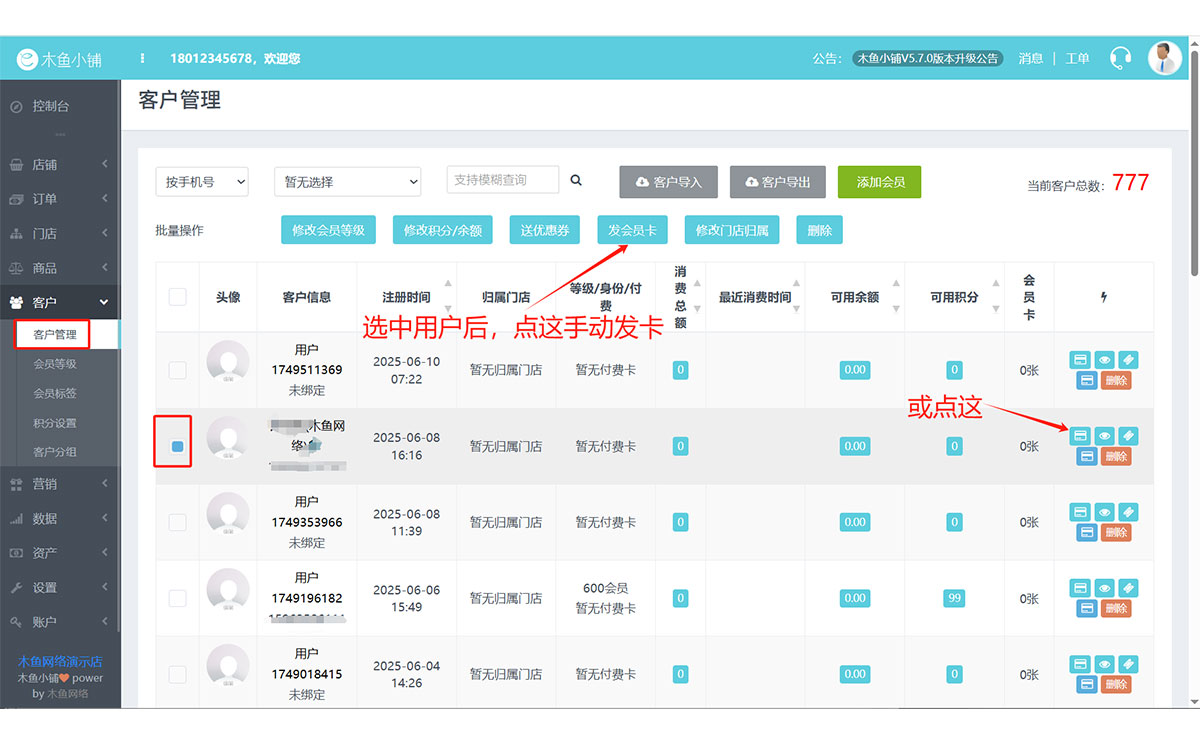The image size is (1200, 745).
Task: View details of user 1749511369
Action: tap(1104, 360)
